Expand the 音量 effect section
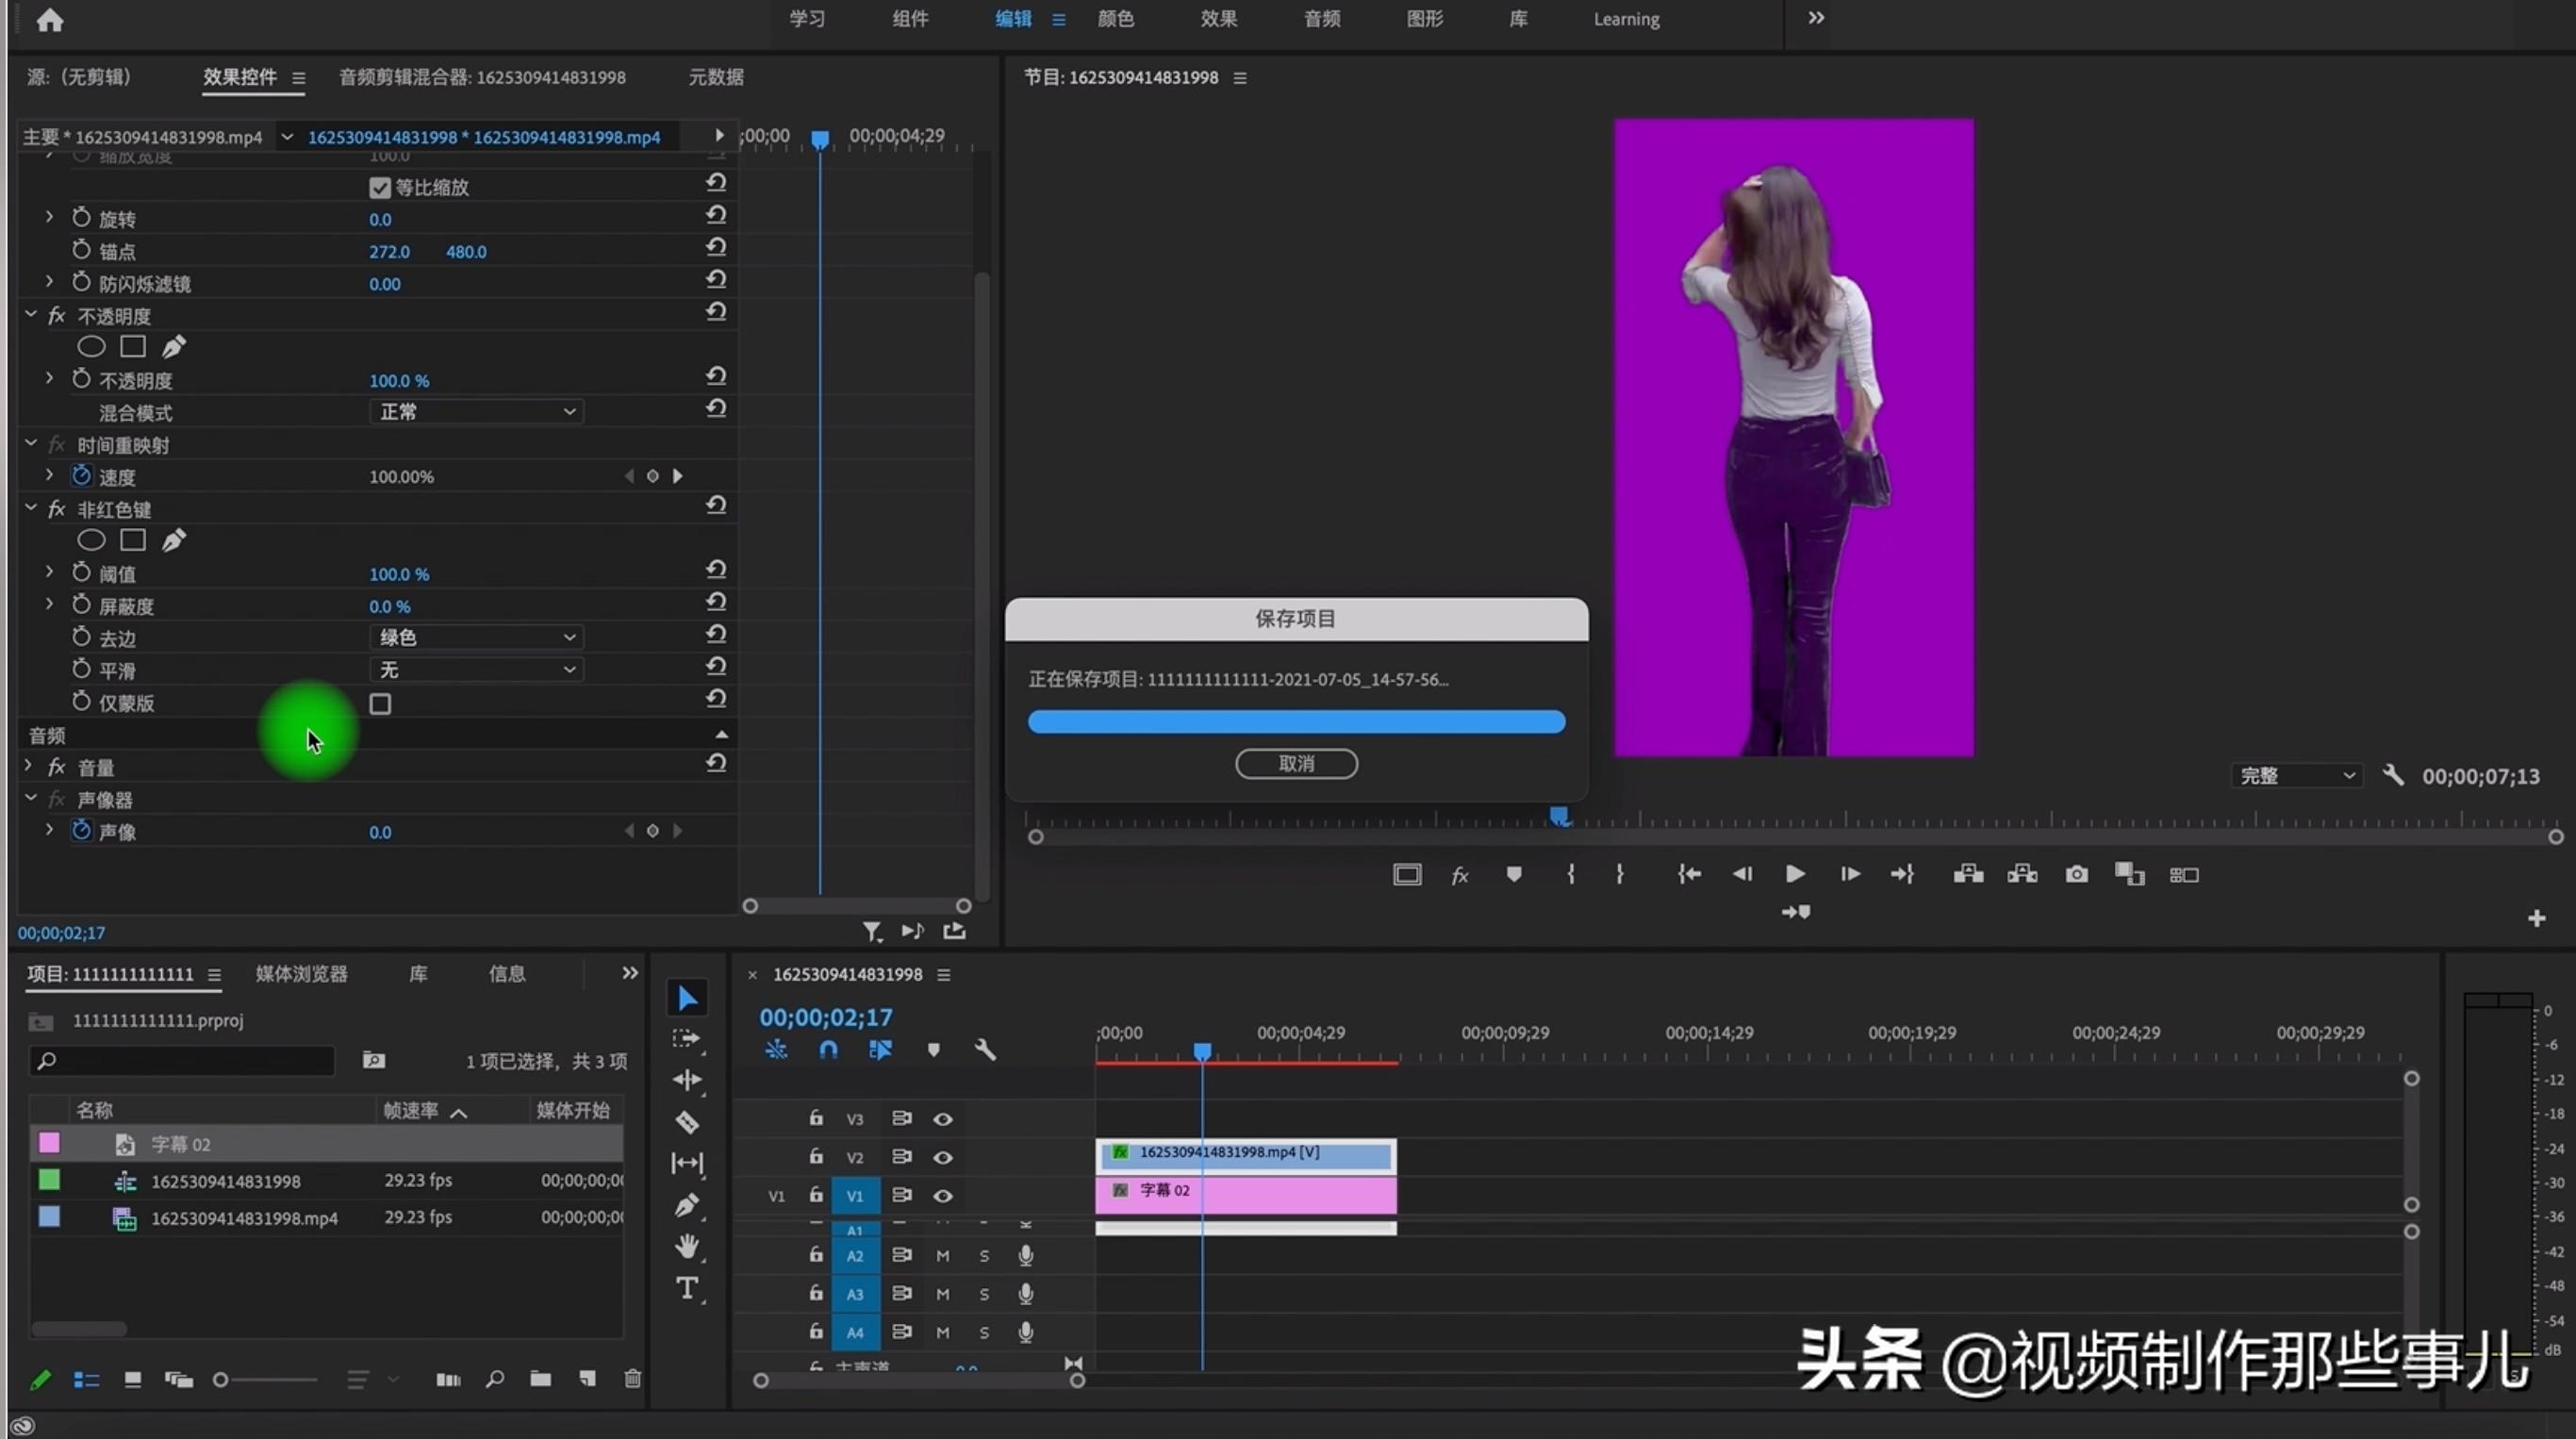2576x1439 pixels. pos(29,766)
